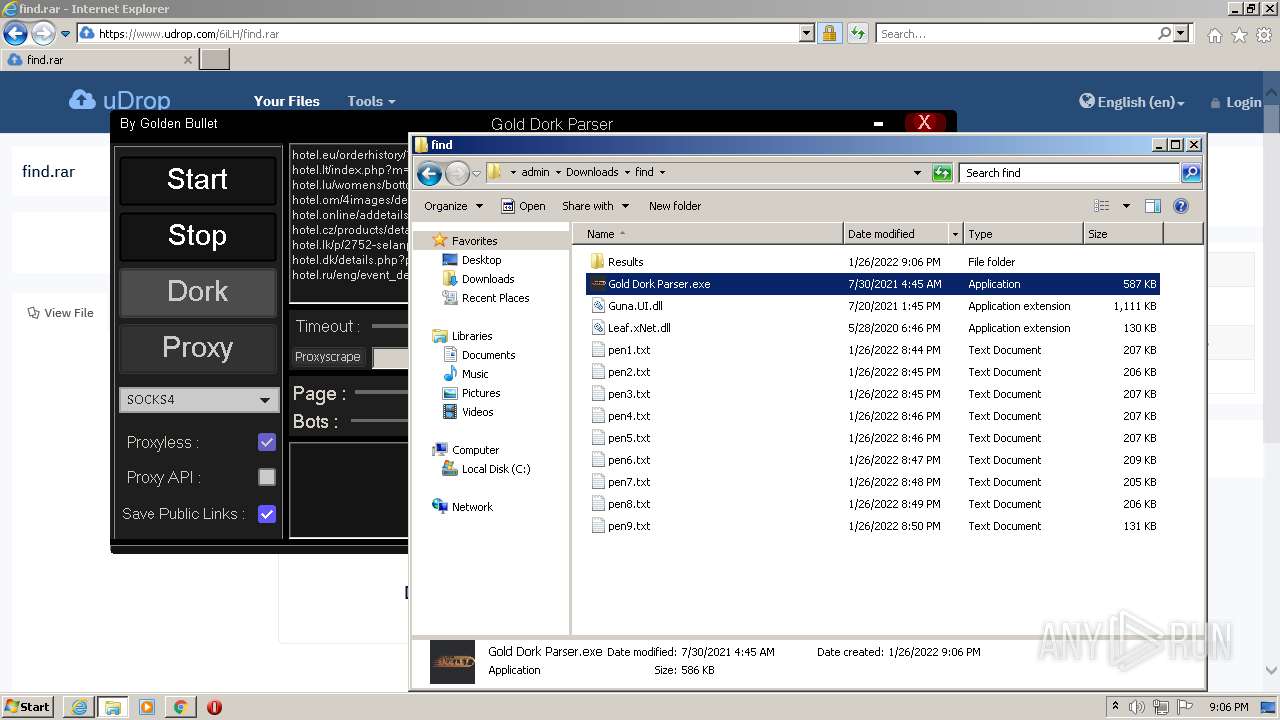Click the Start button in Gold Dork Parser
Screen dimensions: 1280x720
point(197,180)
